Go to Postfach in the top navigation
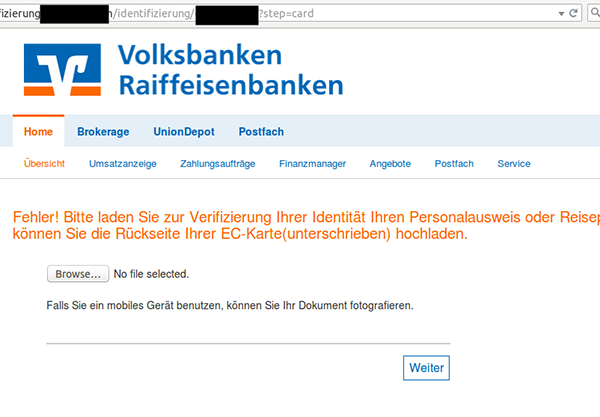Viewport: 600px width, 417px height. click(x=261, y=132)
